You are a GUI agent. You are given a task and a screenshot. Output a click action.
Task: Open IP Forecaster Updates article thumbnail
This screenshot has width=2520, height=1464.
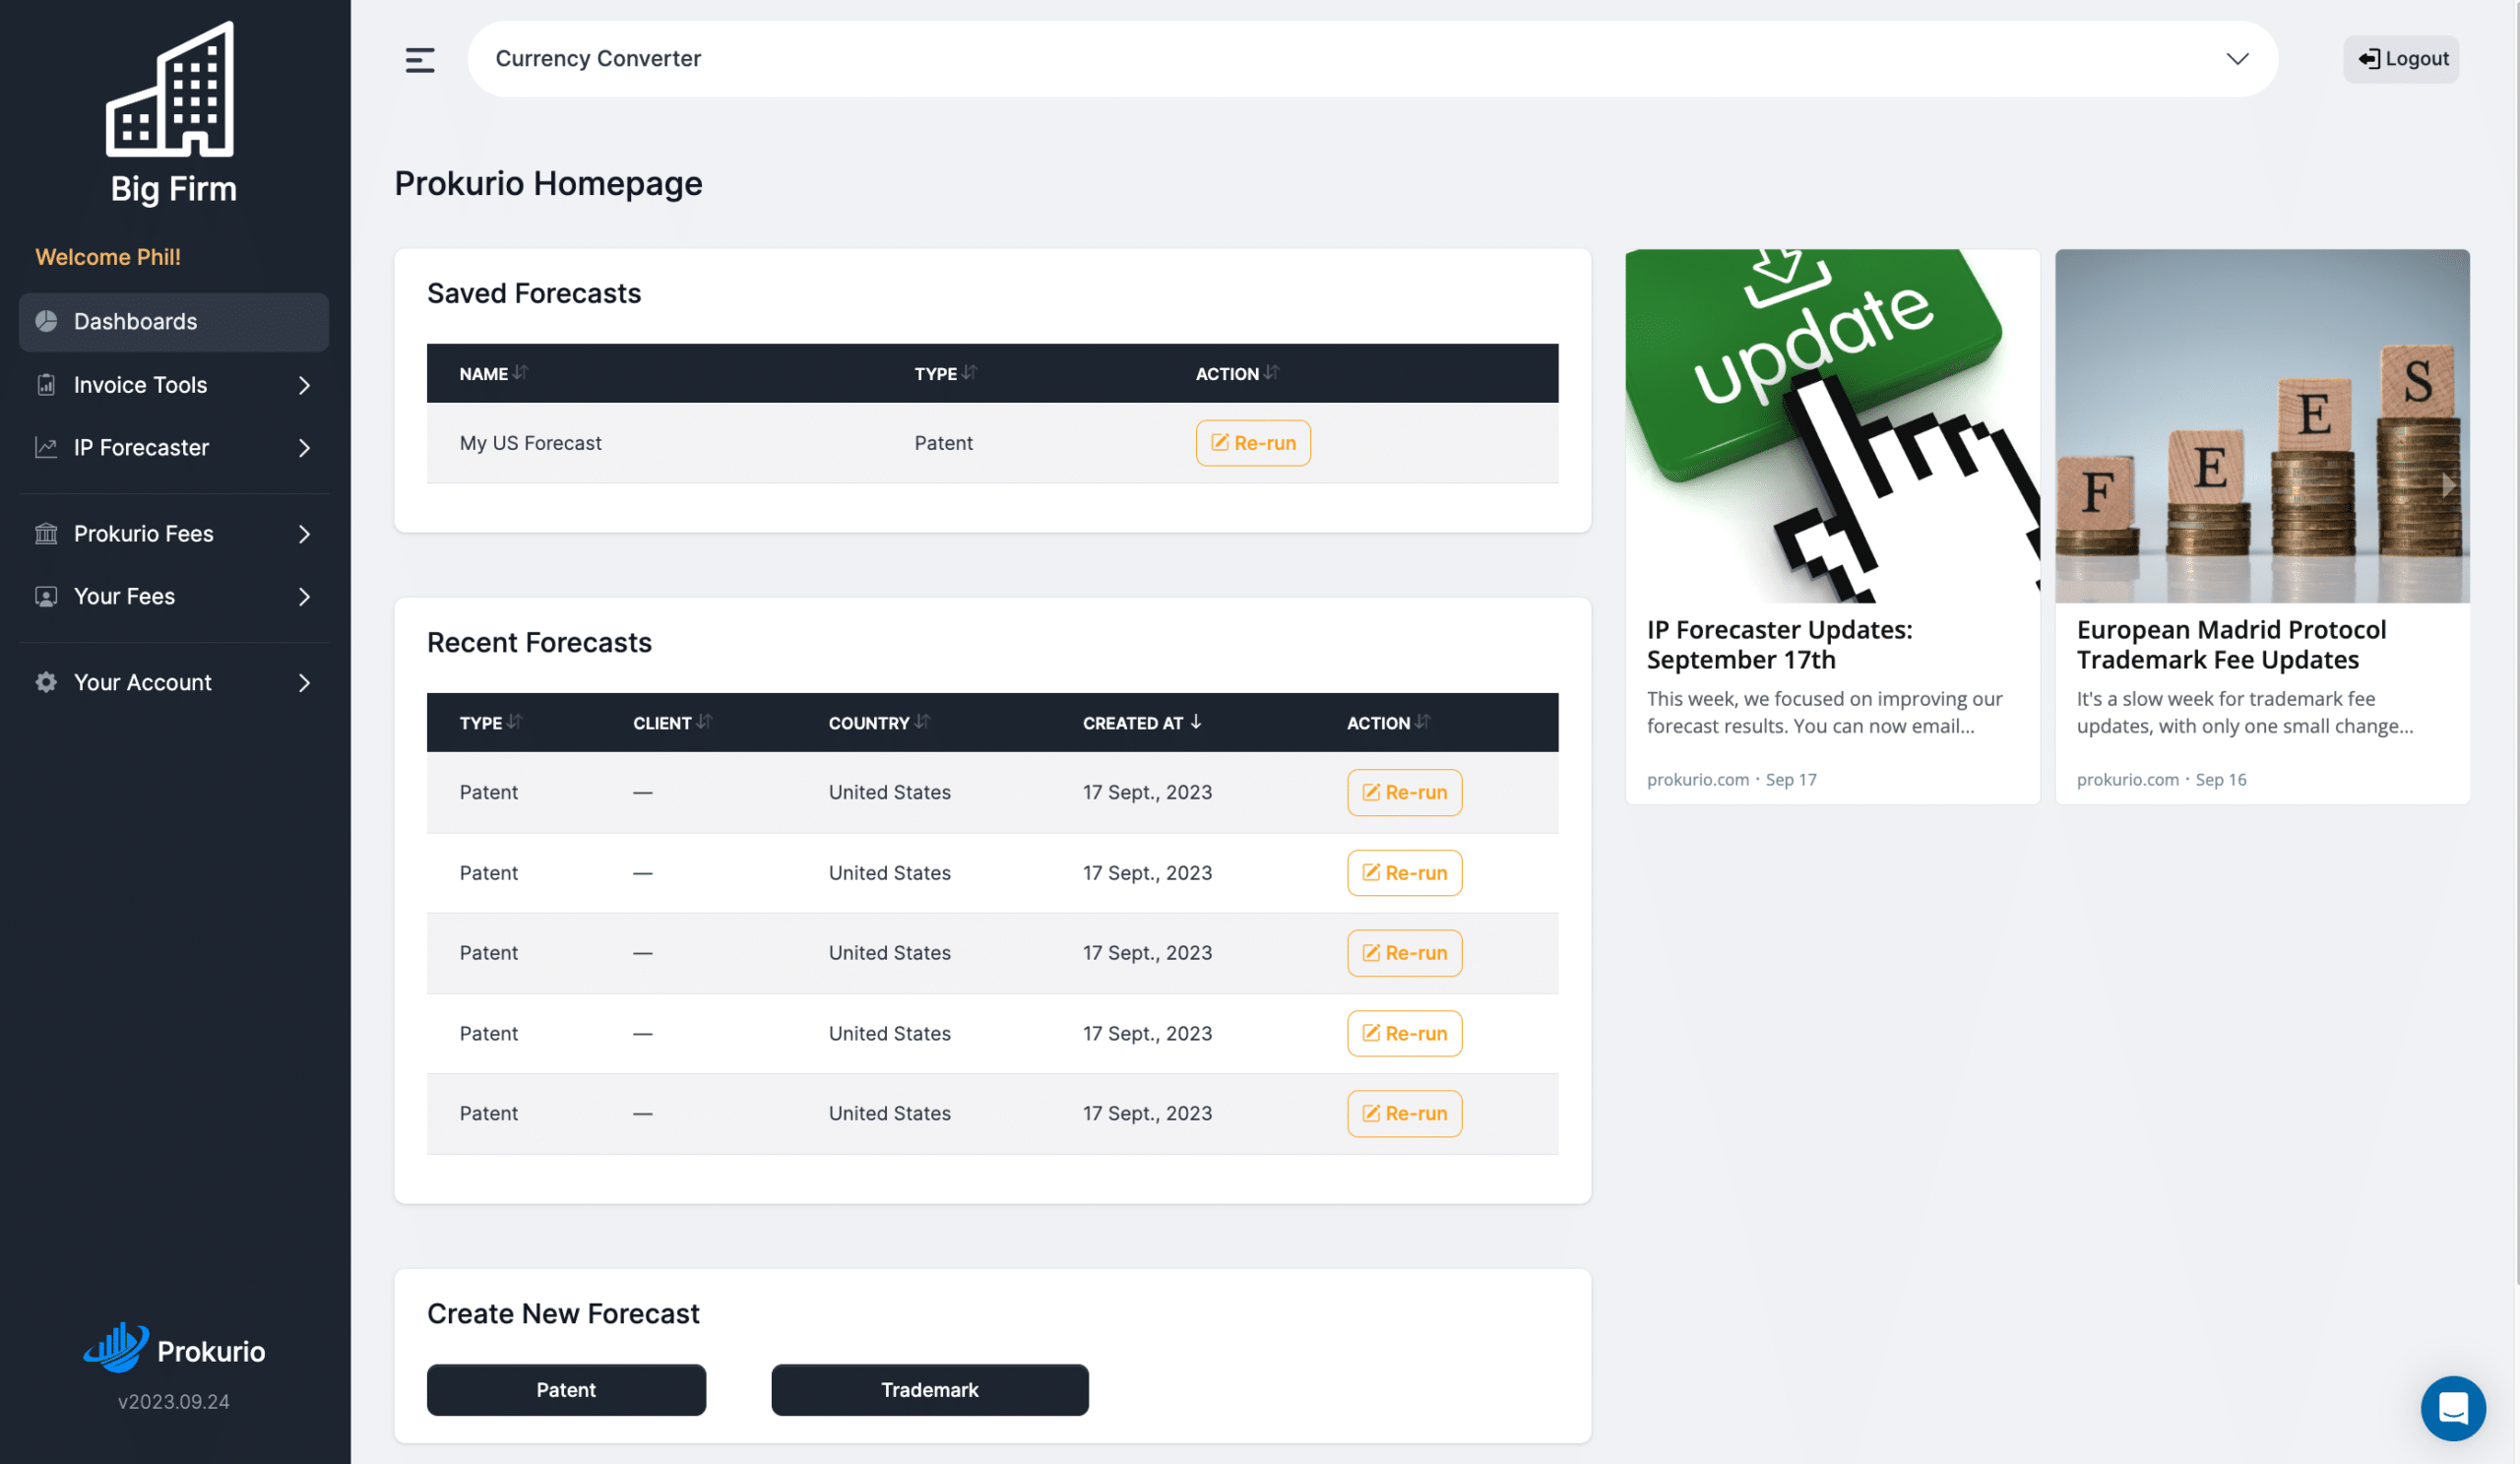pos(1831,426)
